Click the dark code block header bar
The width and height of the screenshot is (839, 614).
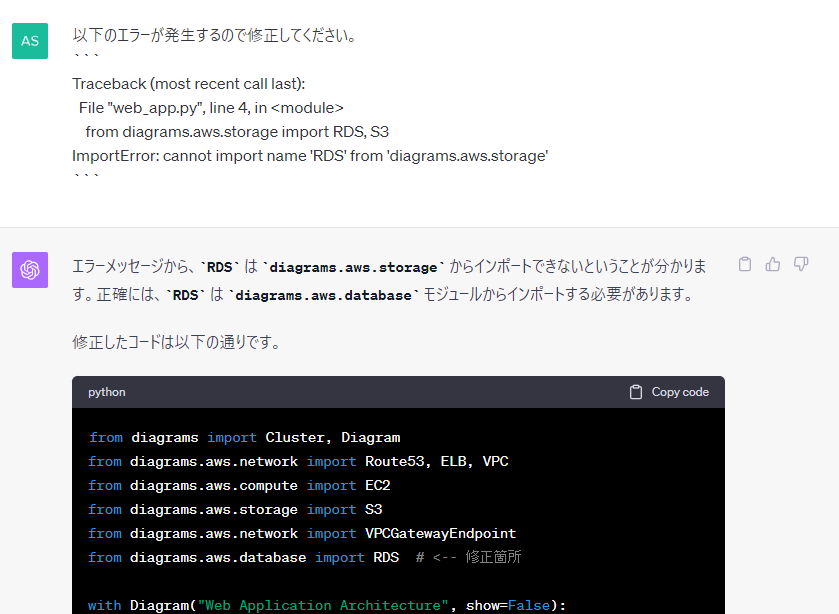coord(400,392)
